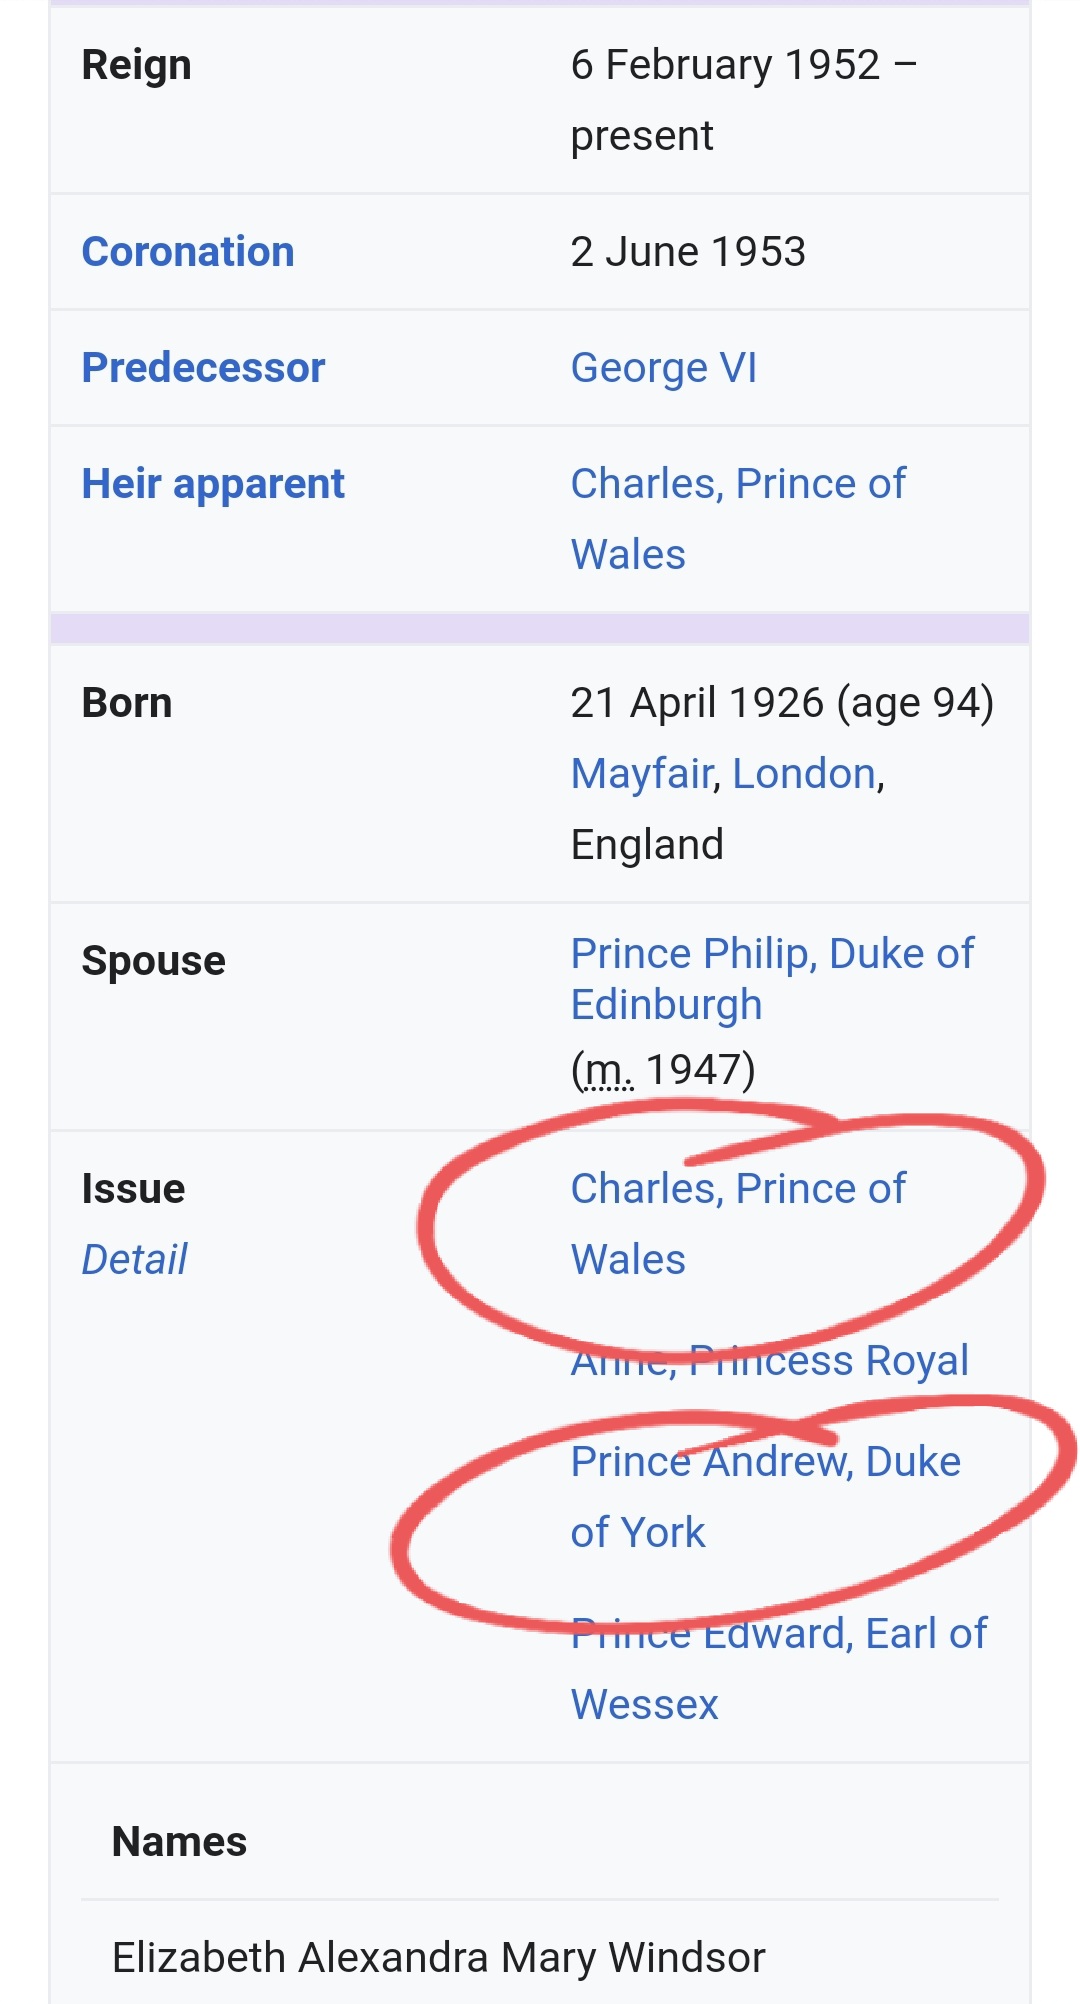
Task: Click the Spouse row label
Action: point(153,961)
